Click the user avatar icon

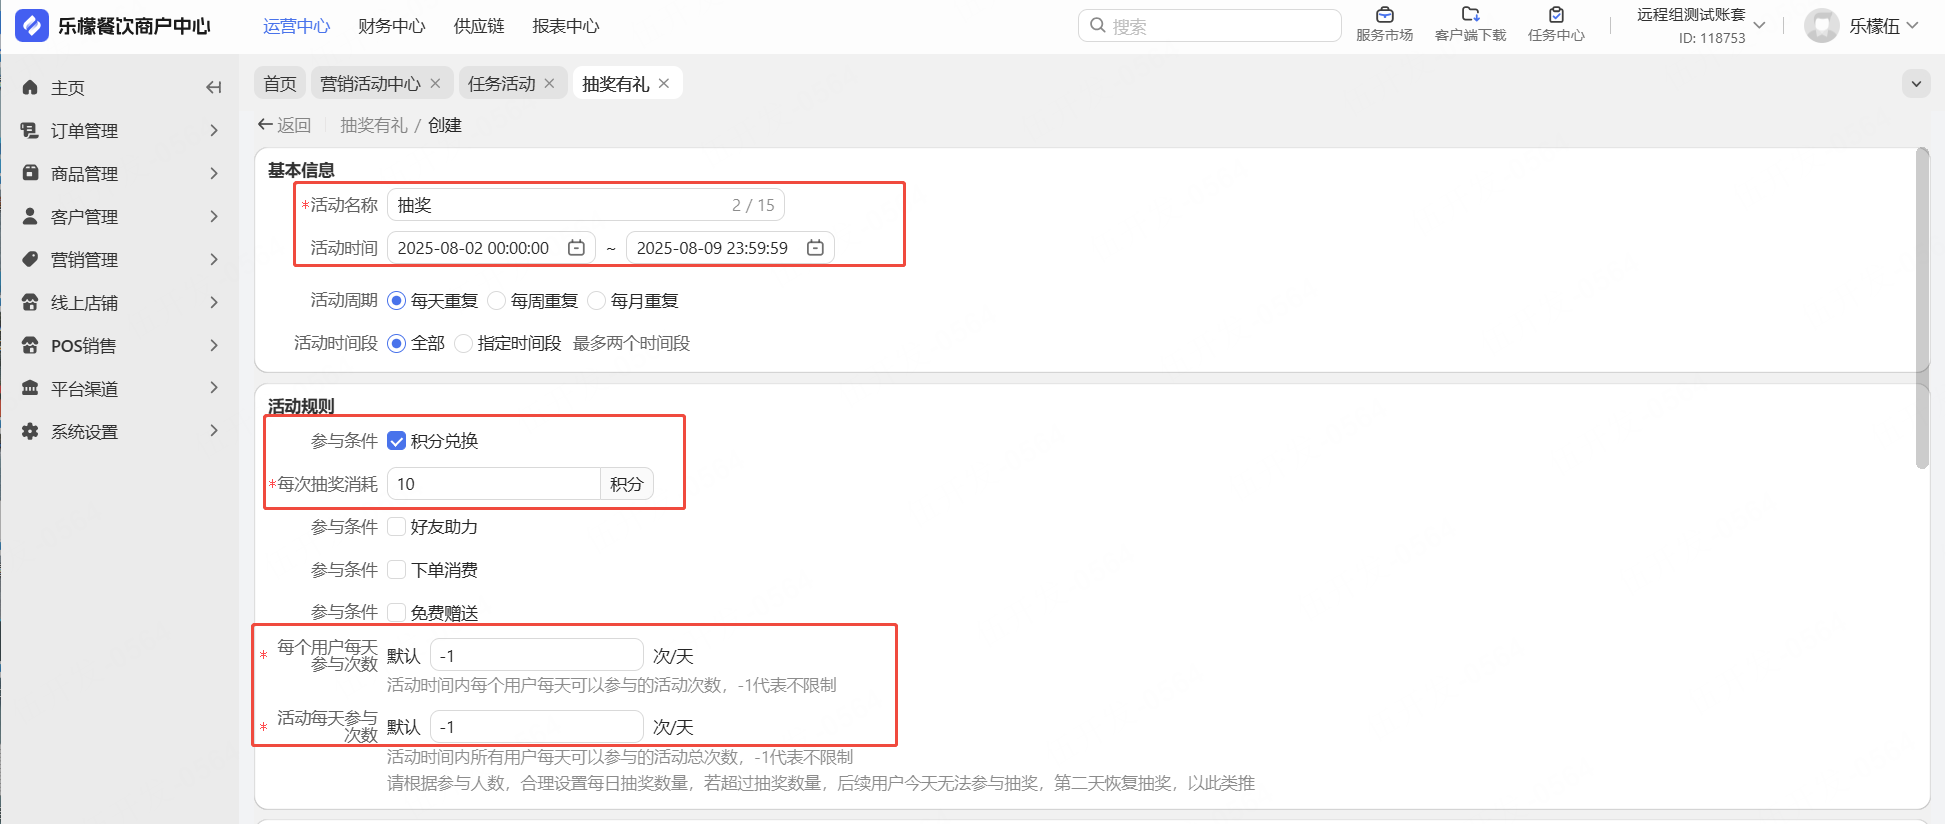point(1822,26)
